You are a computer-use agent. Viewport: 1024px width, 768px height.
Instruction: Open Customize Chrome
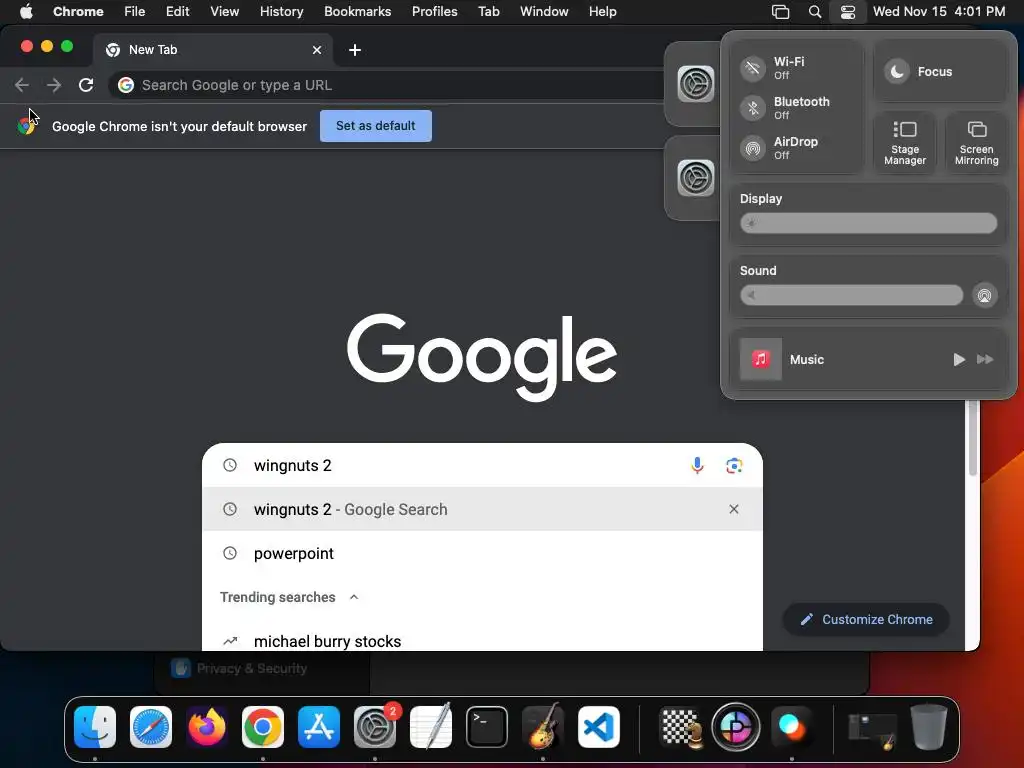pyautogui.click(x=866, y=619)
